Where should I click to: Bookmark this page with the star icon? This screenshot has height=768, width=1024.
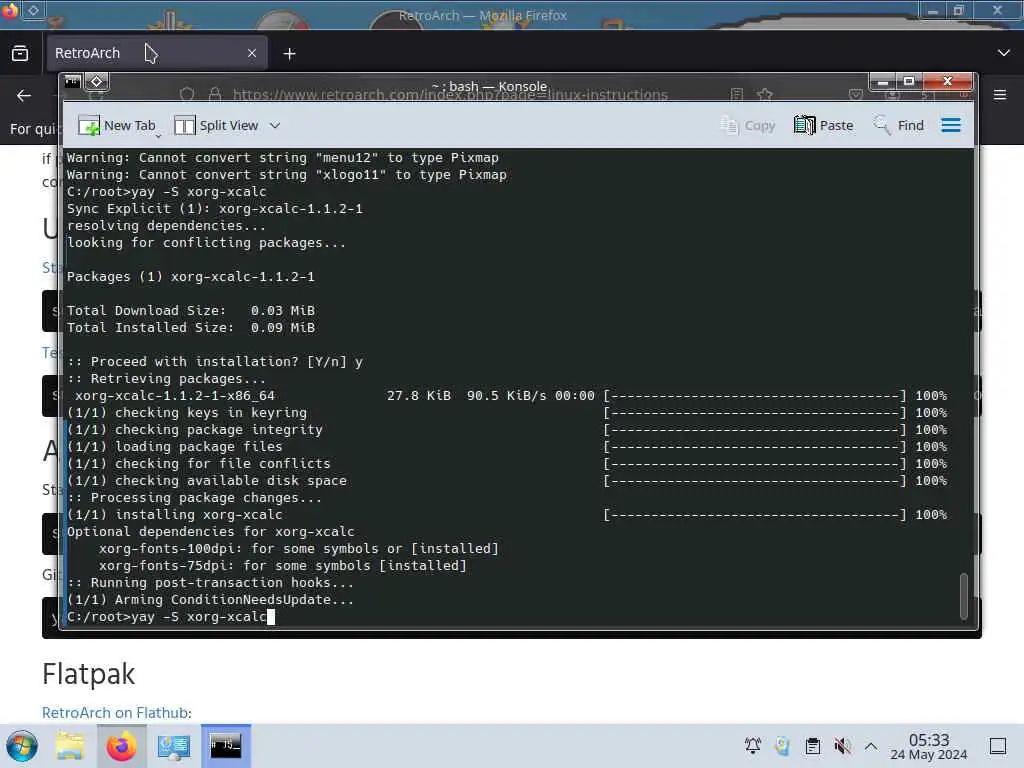pyautogui.click(x=765, y=95)
